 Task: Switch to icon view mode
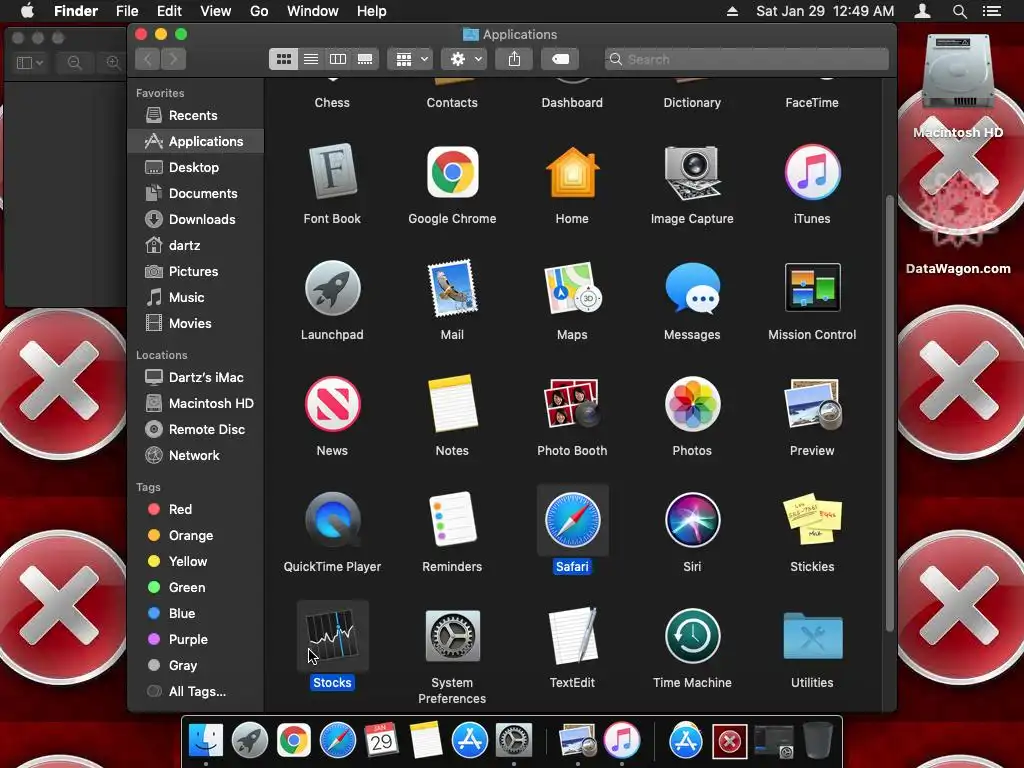[283, 59]
